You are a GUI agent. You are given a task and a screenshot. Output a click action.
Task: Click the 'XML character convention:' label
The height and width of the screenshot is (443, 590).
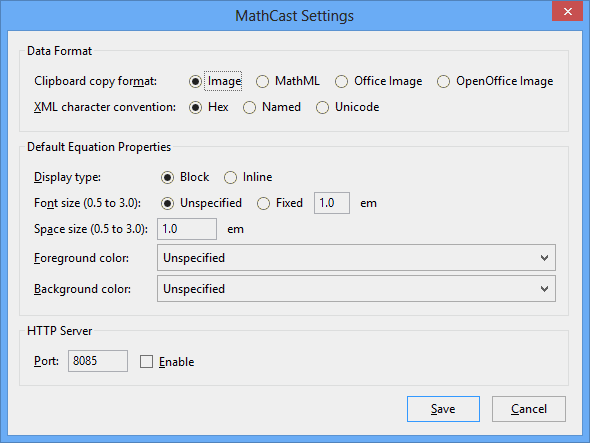(x=105, y=107)
